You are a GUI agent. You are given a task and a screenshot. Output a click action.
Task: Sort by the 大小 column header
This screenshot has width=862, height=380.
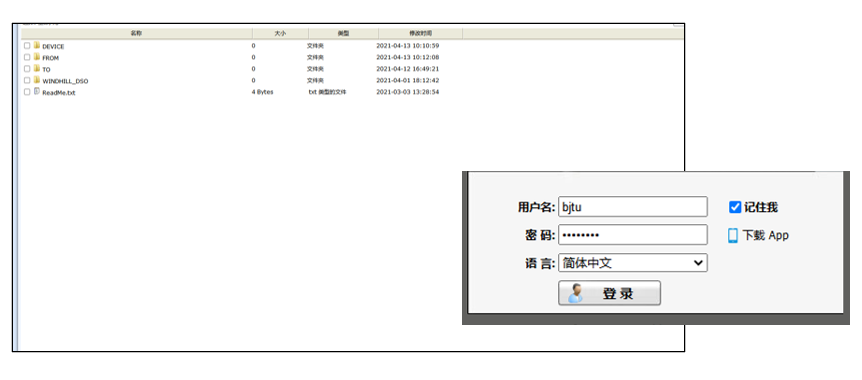point(280,34)
